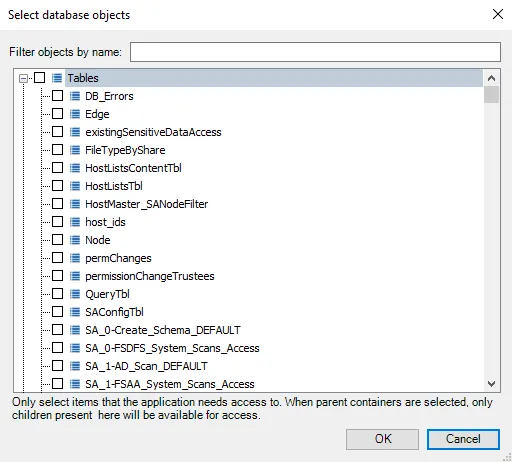Click the OK button

pyautogui.click(x=382, y=439)
